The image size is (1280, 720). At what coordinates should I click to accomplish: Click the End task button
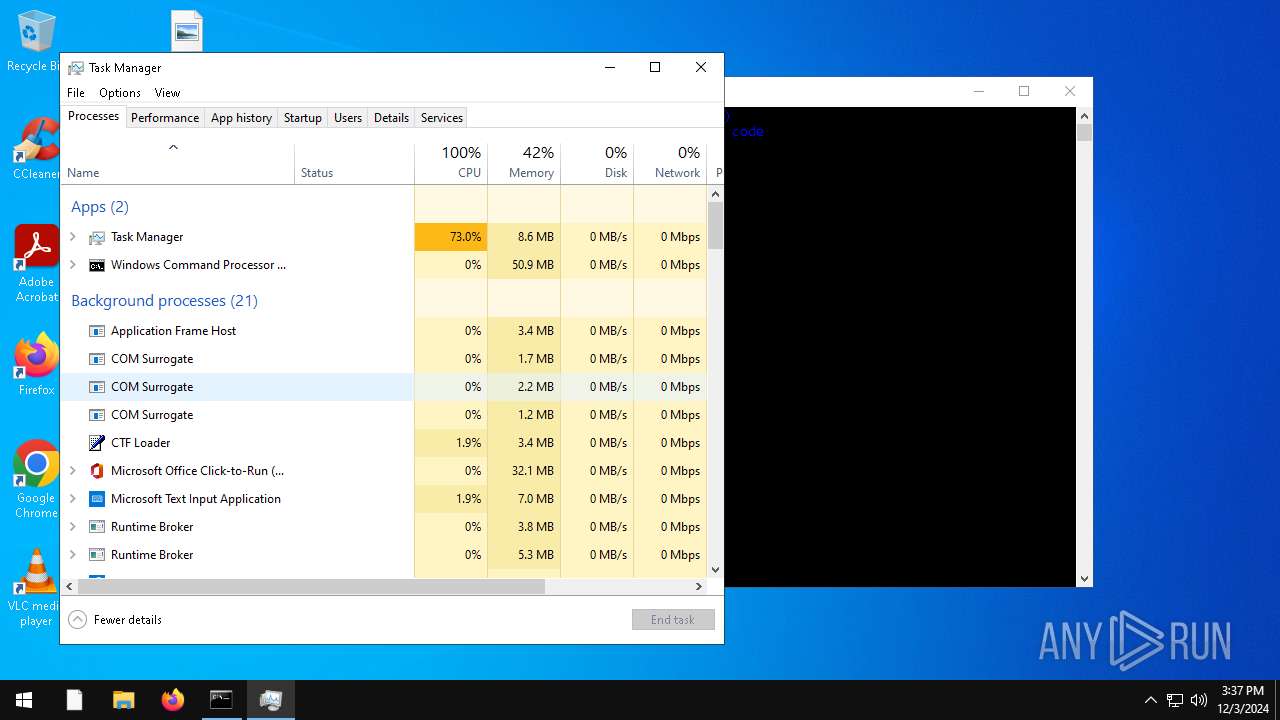click(x=673, y=620)
